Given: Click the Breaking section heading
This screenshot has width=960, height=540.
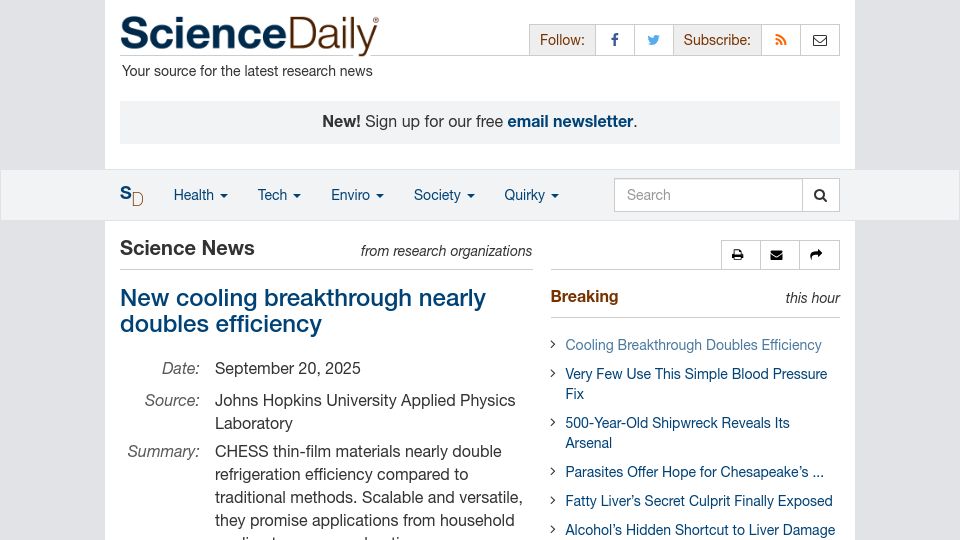Looking at the screenshot, I should pos(584,297).
